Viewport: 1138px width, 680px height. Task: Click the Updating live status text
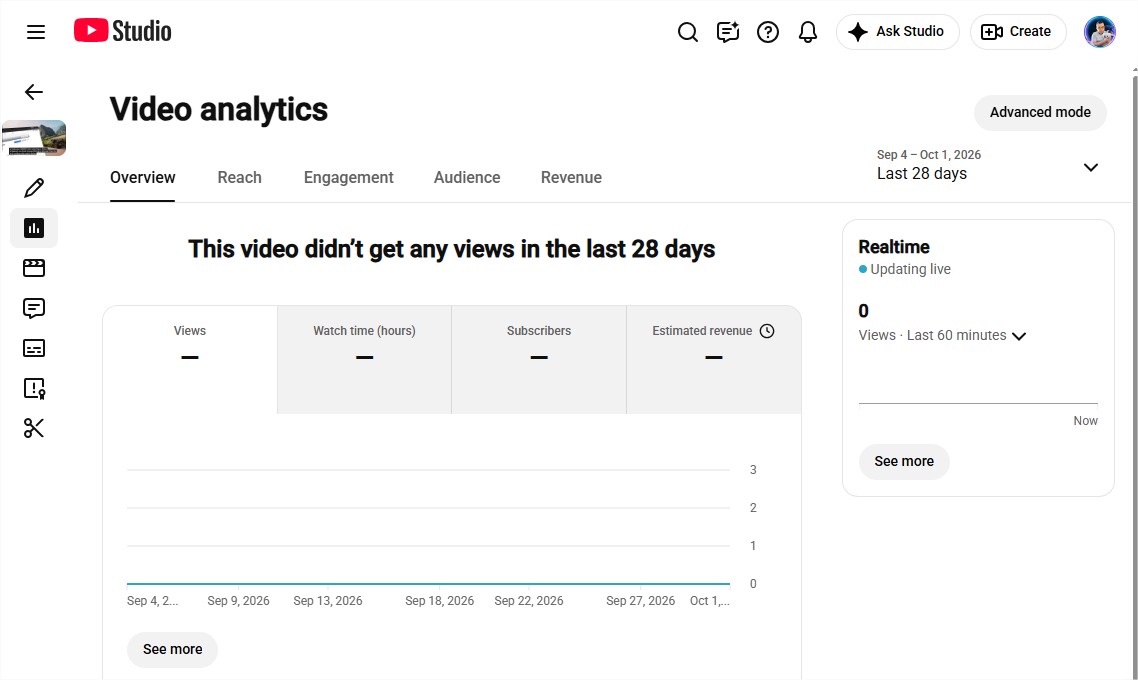[x=910, y=269]
